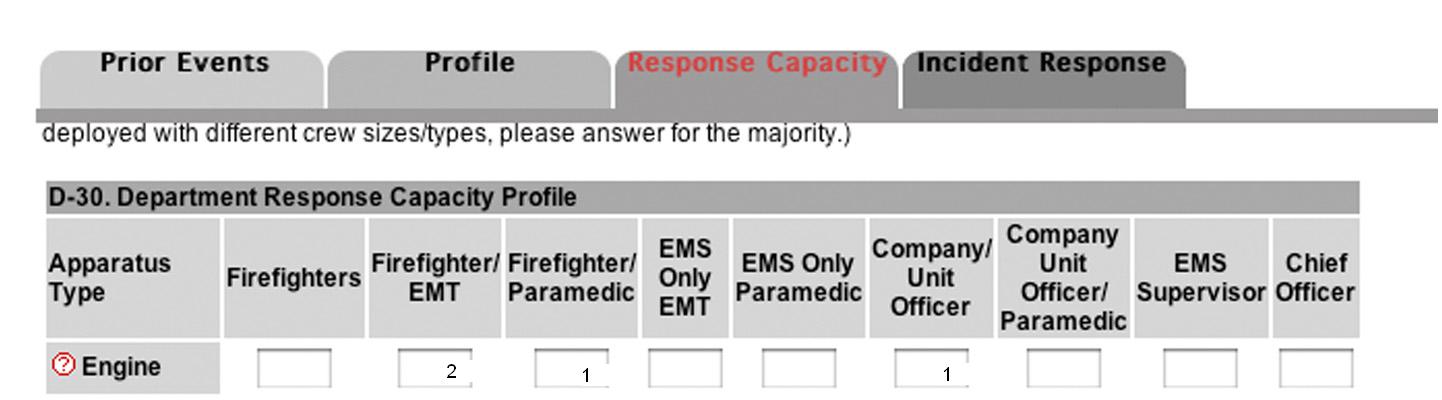
Task: Click the Engine row label
Action: [x=121, y=367]
